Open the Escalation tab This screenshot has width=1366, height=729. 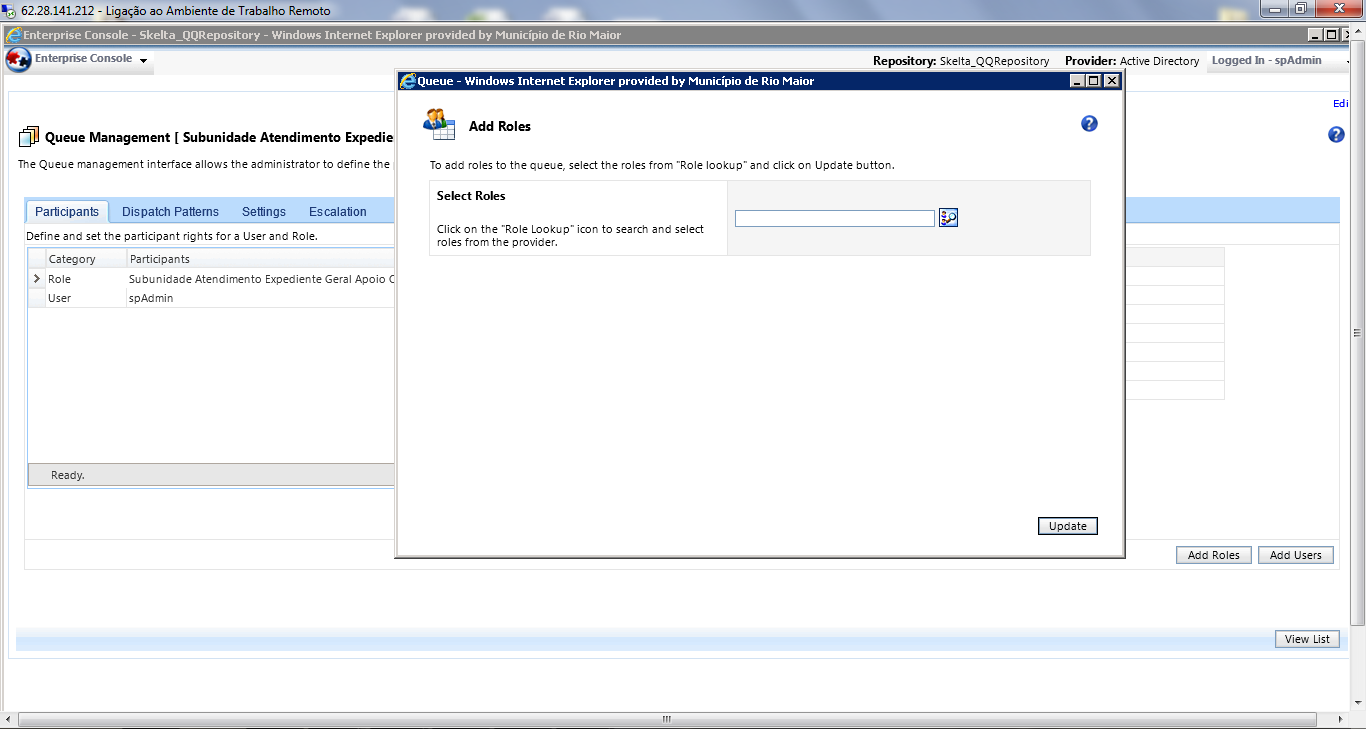tap(338, 212)
